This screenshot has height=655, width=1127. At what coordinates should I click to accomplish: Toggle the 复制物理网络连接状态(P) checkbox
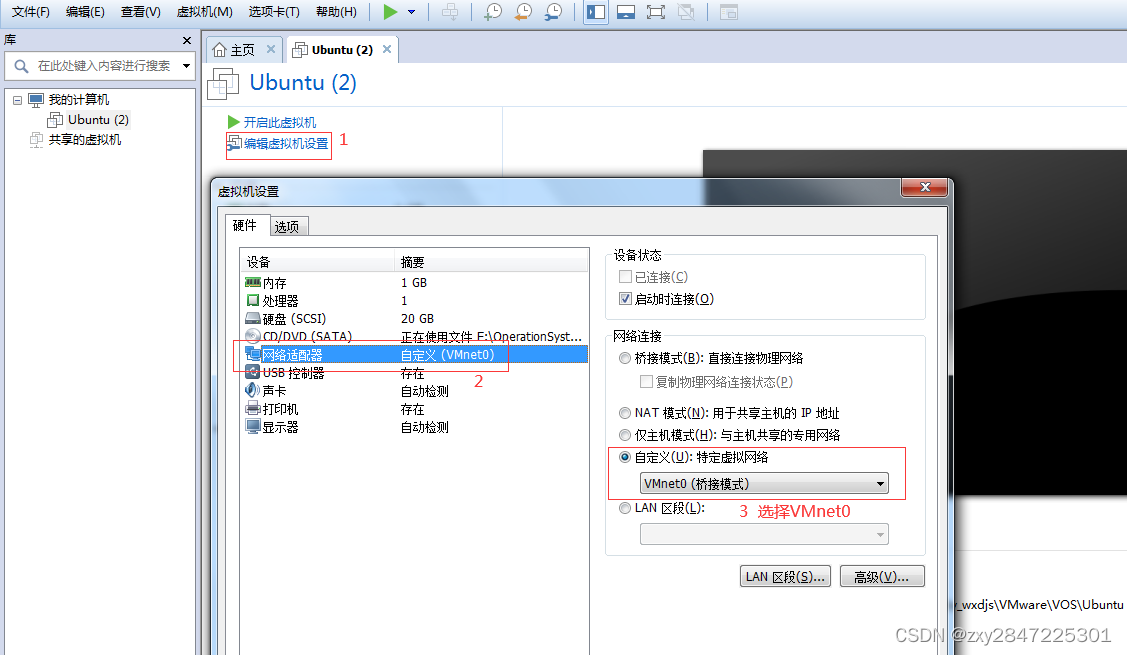(646, 381)
